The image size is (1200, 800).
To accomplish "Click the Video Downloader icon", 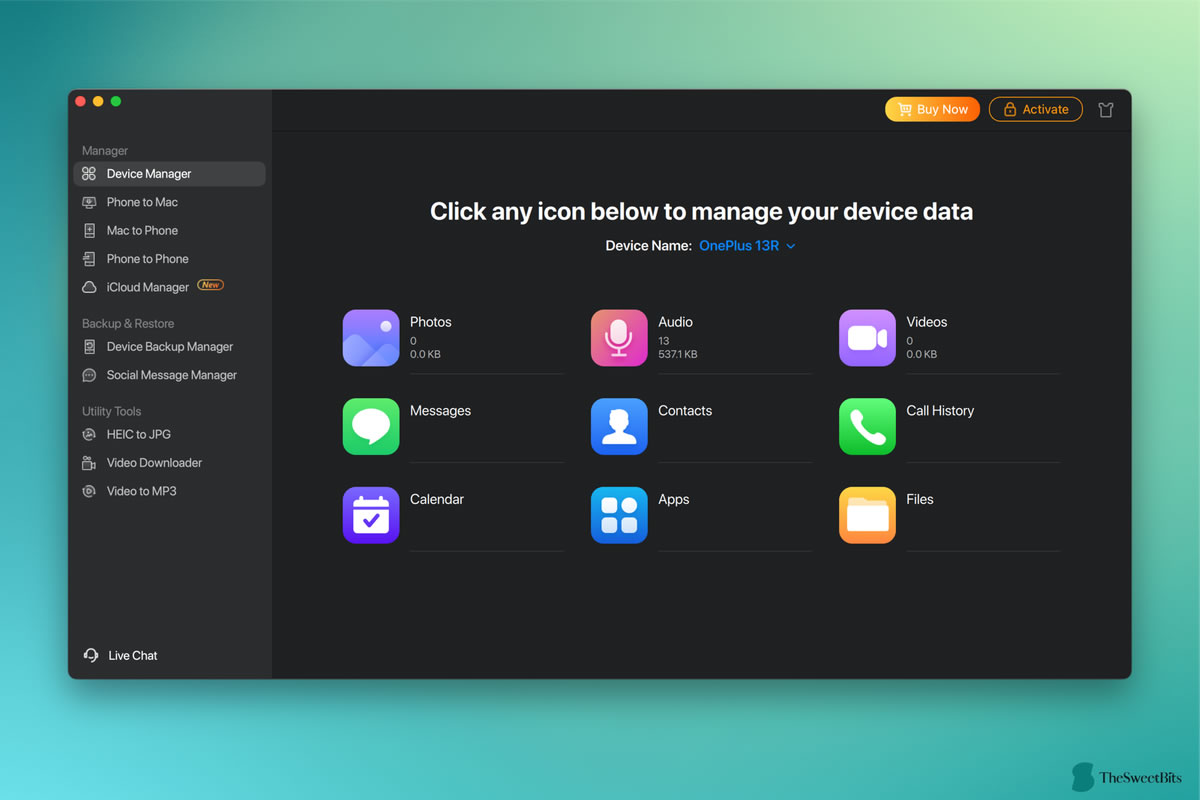I will pyautogui.click(x=89, y=463).
